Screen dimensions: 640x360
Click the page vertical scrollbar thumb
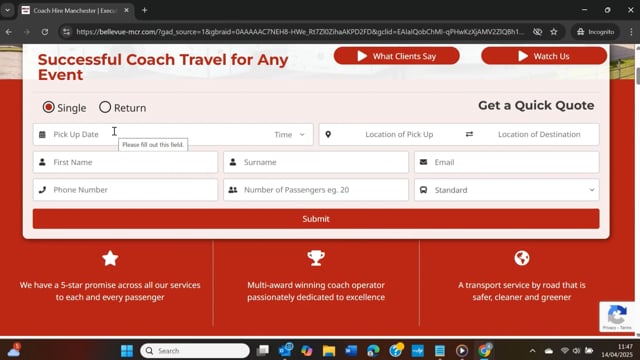pos(637,76)
